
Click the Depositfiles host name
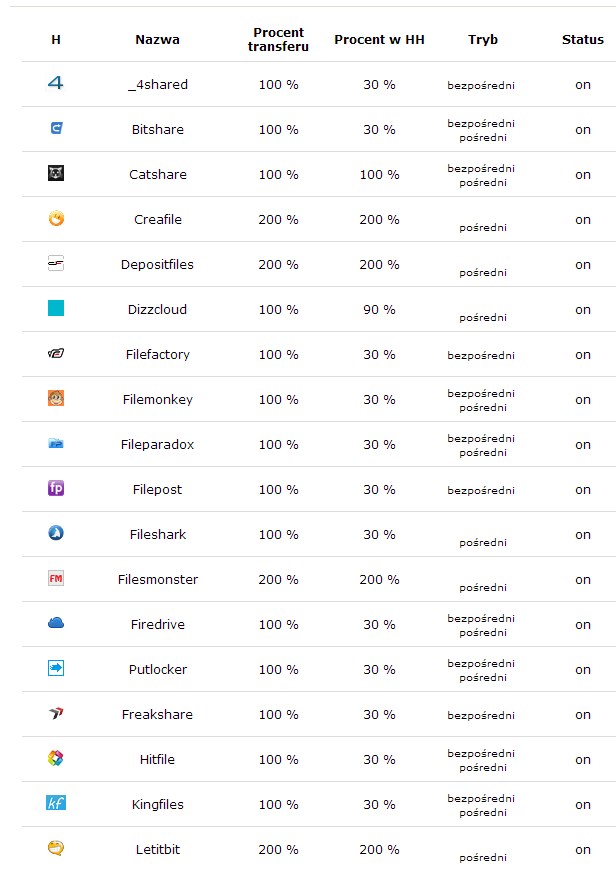(158, 265)
